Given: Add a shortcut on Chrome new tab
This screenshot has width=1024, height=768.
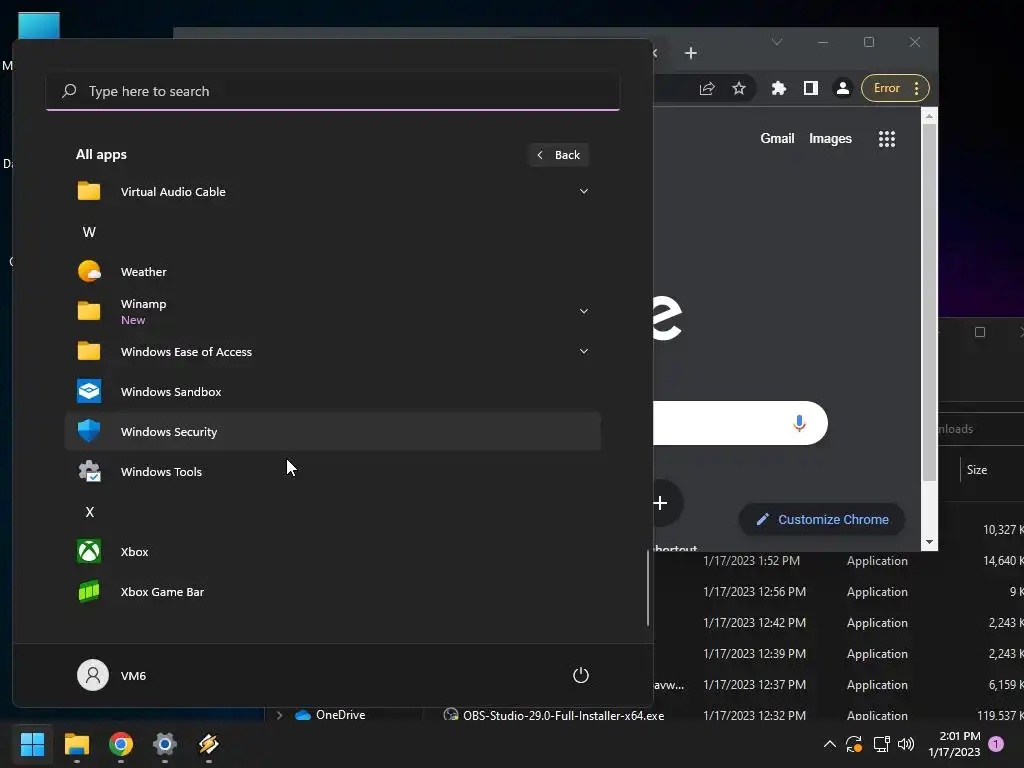Looking at the screenshot, I should click(x=660, y=503).
